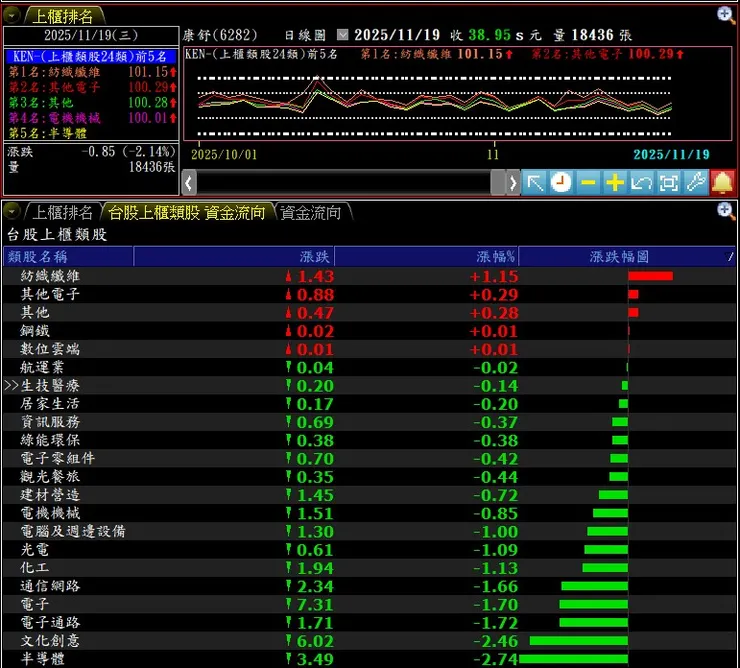This screenshot has height=668, width=740.
Task: Select 第5名:半導體 in the ranking list
Action: [x=92, y=133]
